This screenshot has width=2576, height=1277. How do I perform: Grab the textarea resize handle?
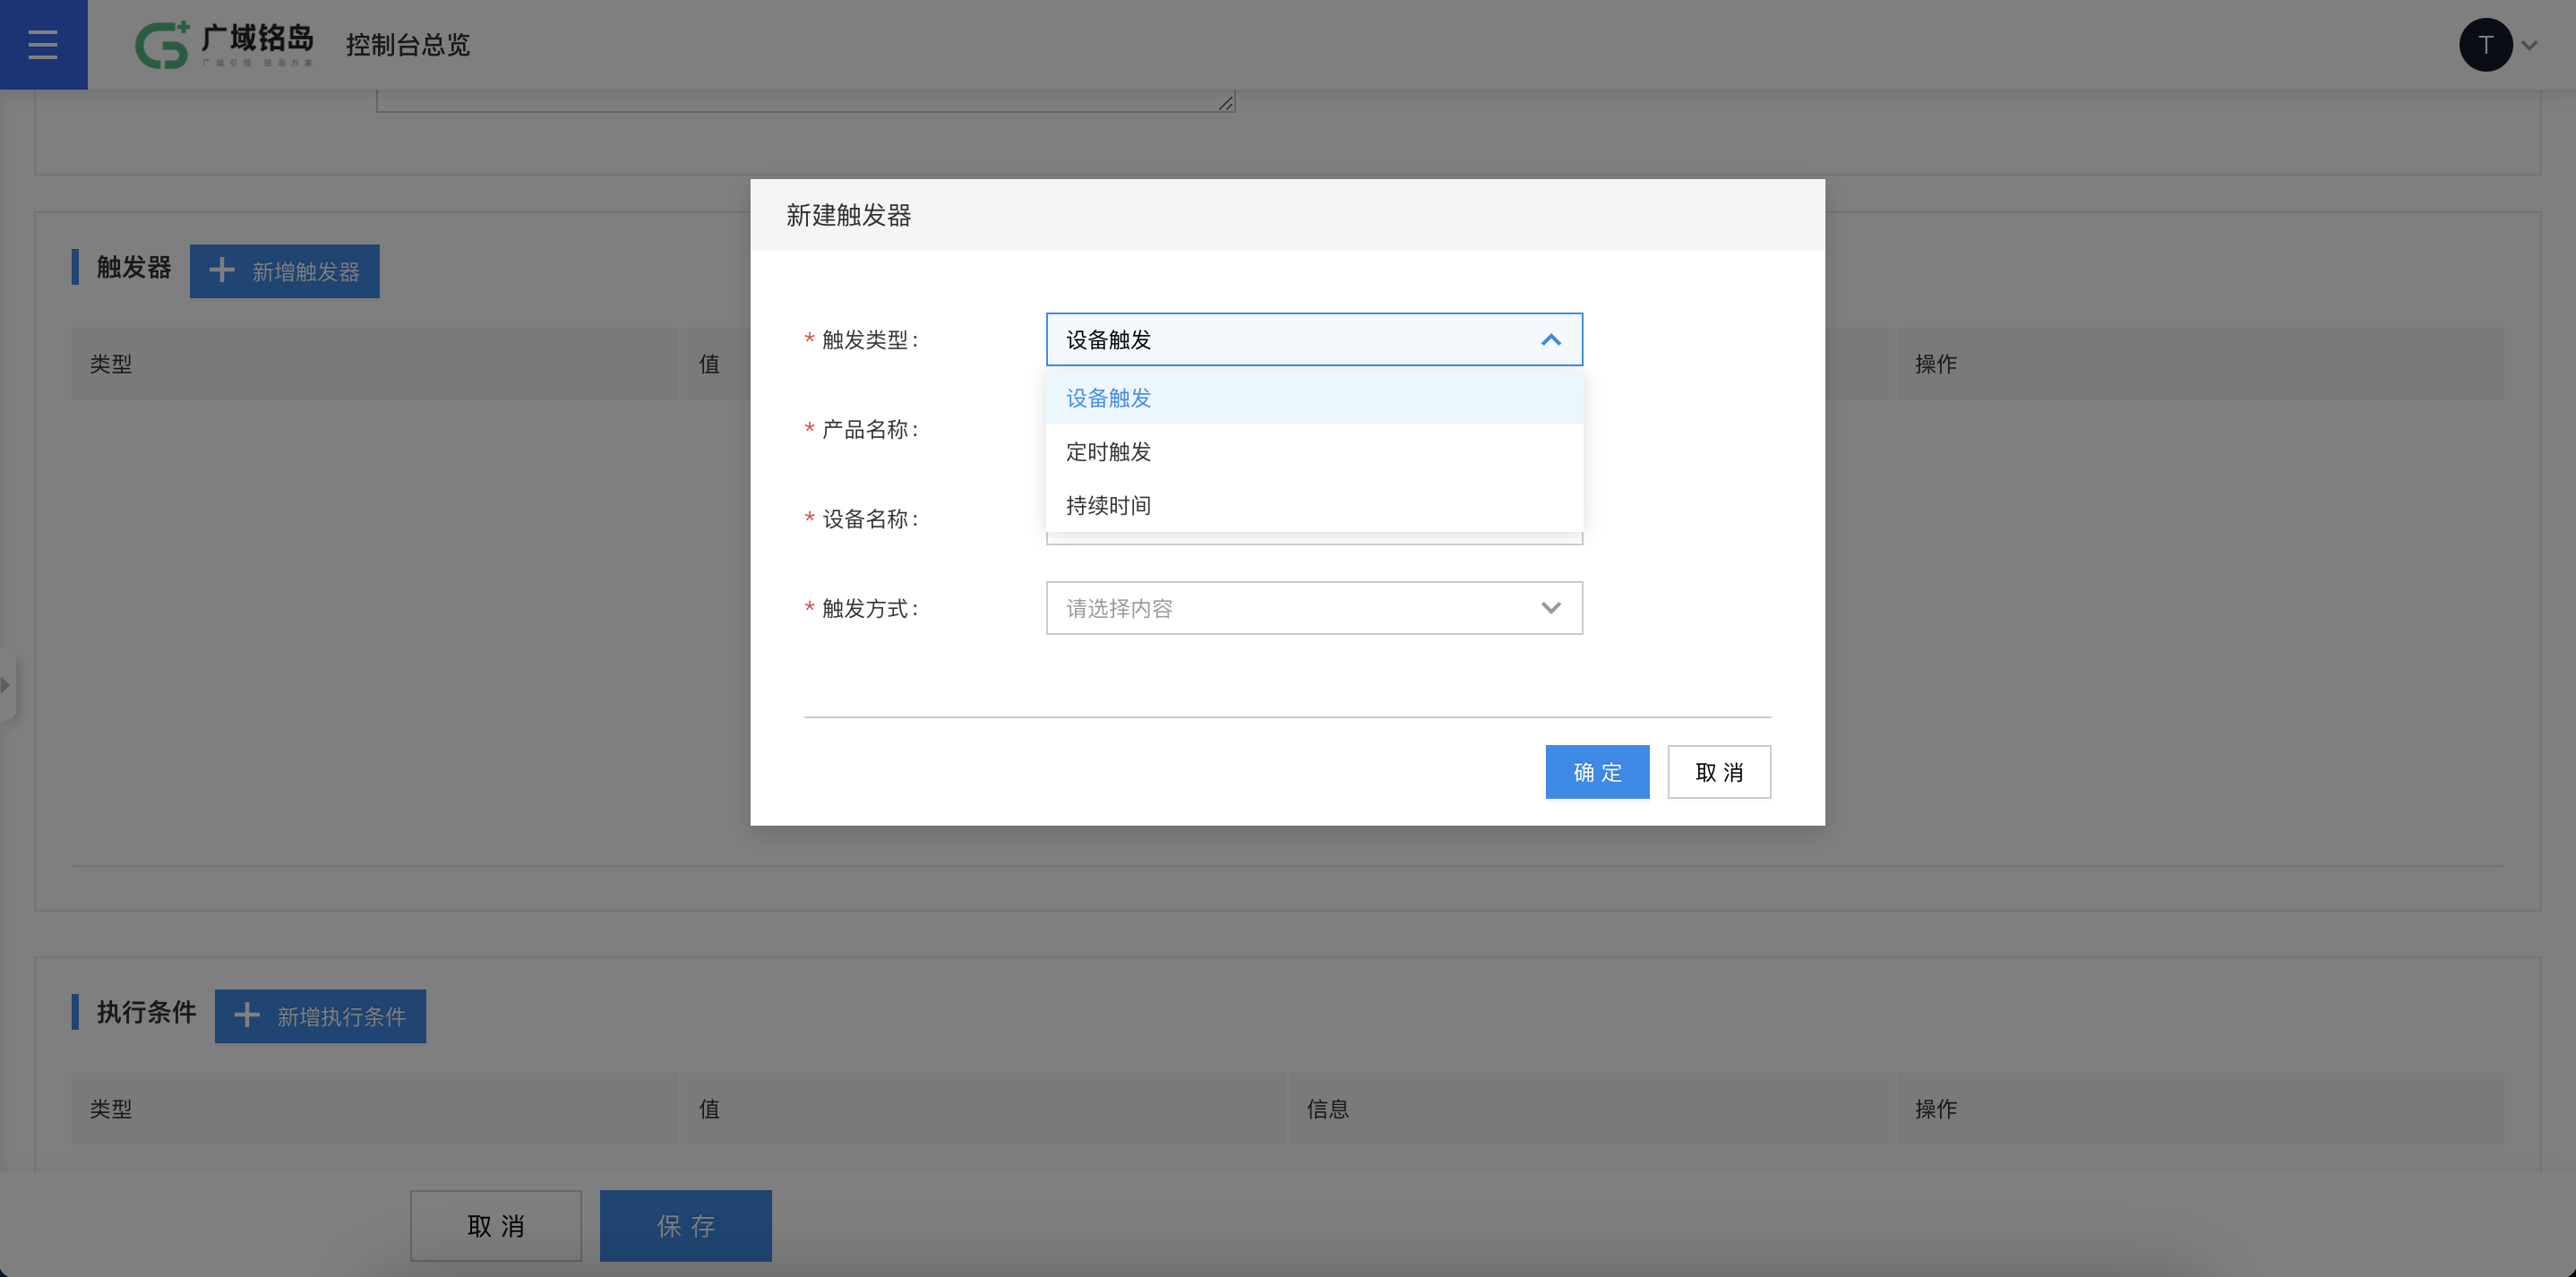[x=1226, y=103]
